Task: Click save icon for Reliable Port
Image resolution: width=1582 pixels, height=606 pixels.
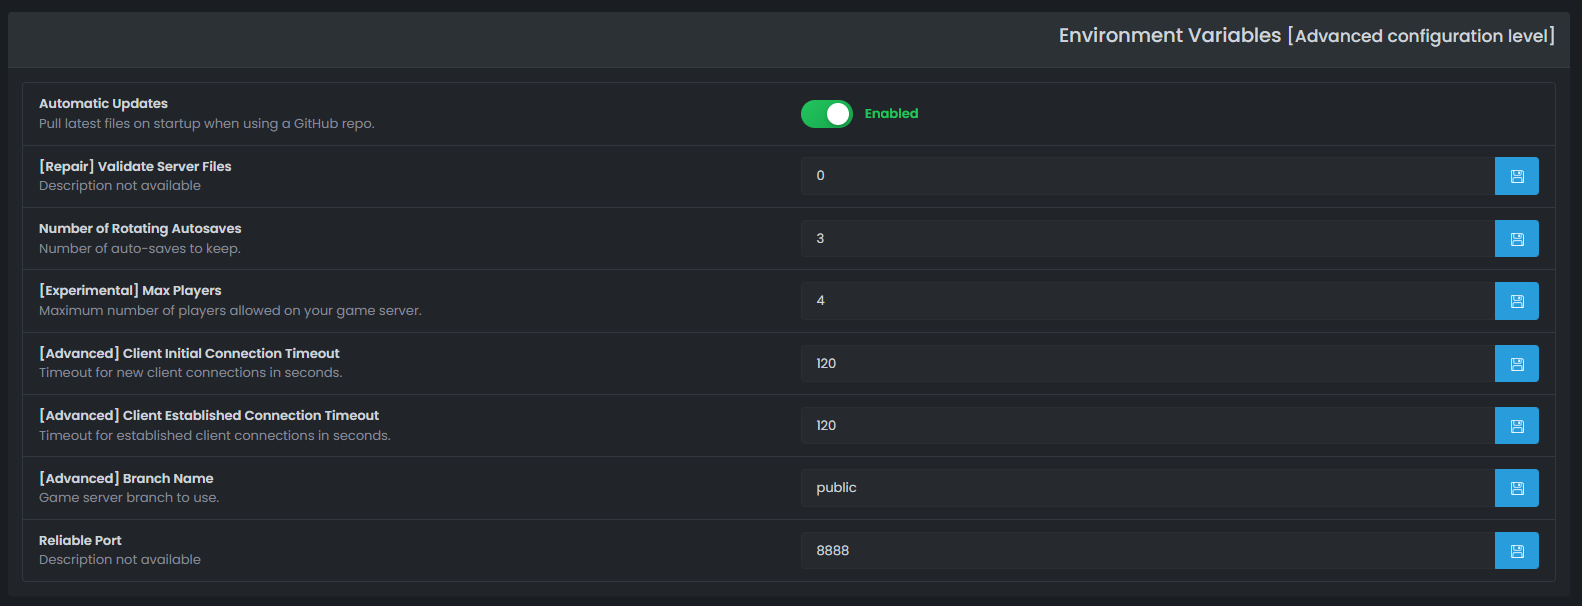Action: tap(1516, 551)
